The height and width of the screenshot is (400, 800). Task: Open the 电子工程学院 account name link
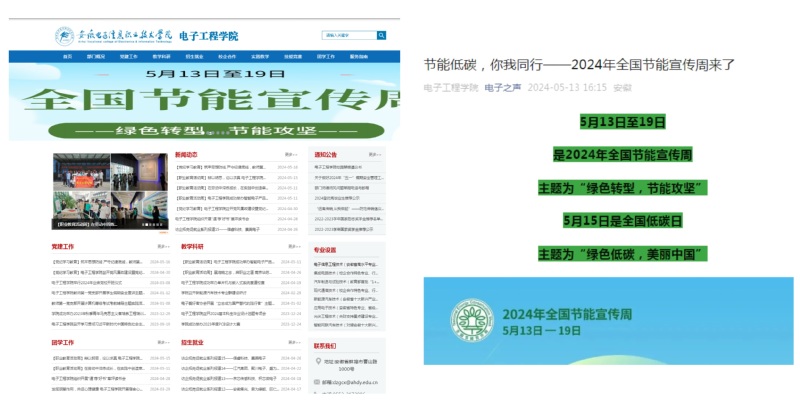pos(450,88)
